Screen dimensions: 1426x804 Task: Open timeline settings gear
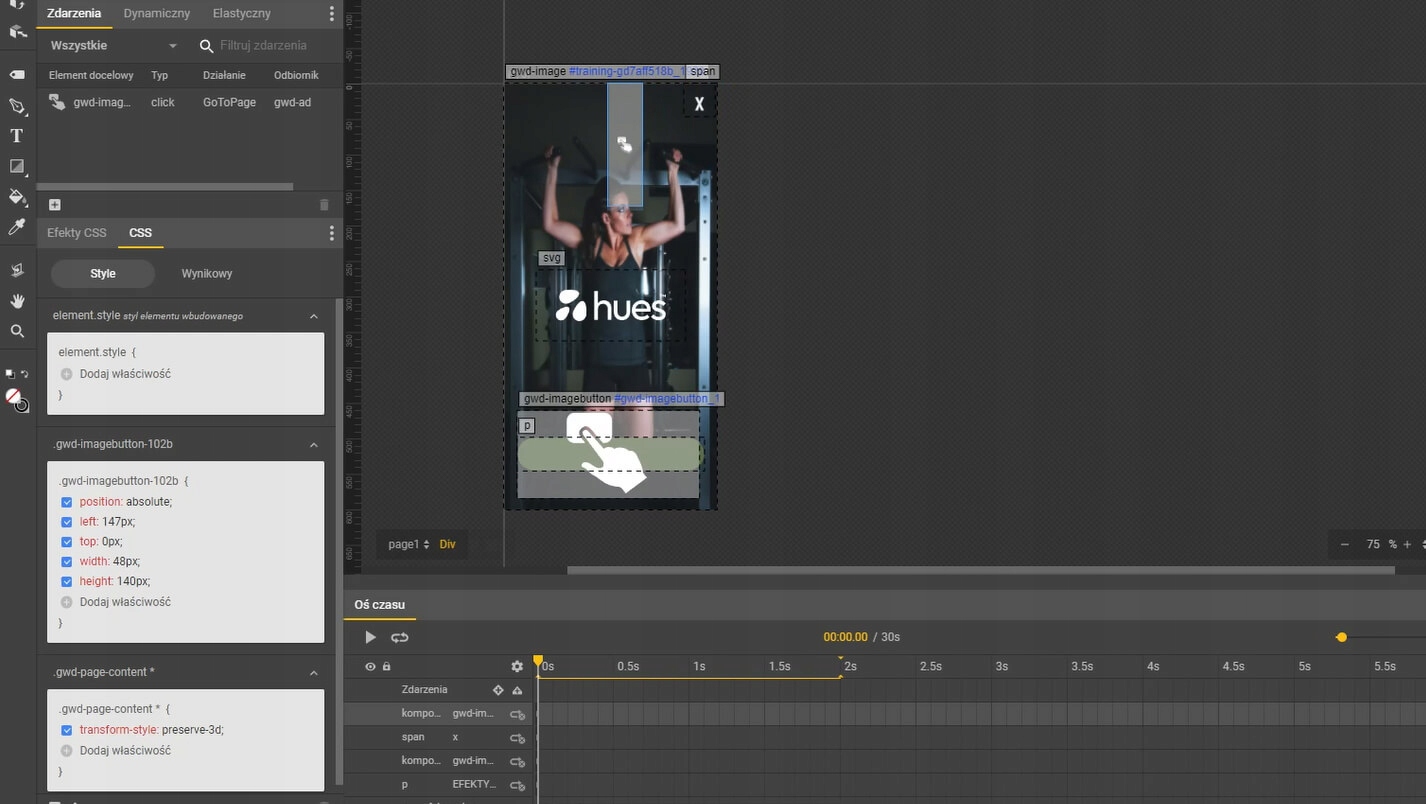pyautogui.click(x=517, y=666)
